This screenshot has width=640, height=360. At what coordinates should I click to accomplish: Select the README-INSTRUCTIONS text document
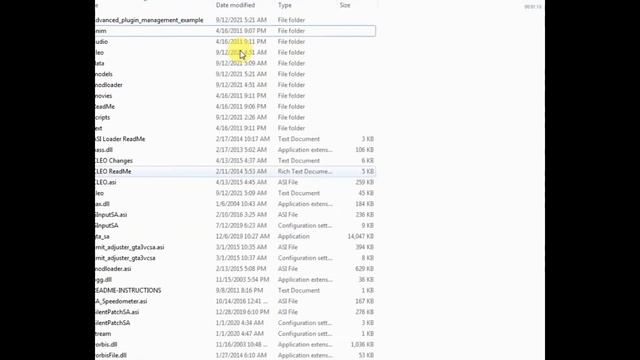pyautogui.click(x=235, y=291)
